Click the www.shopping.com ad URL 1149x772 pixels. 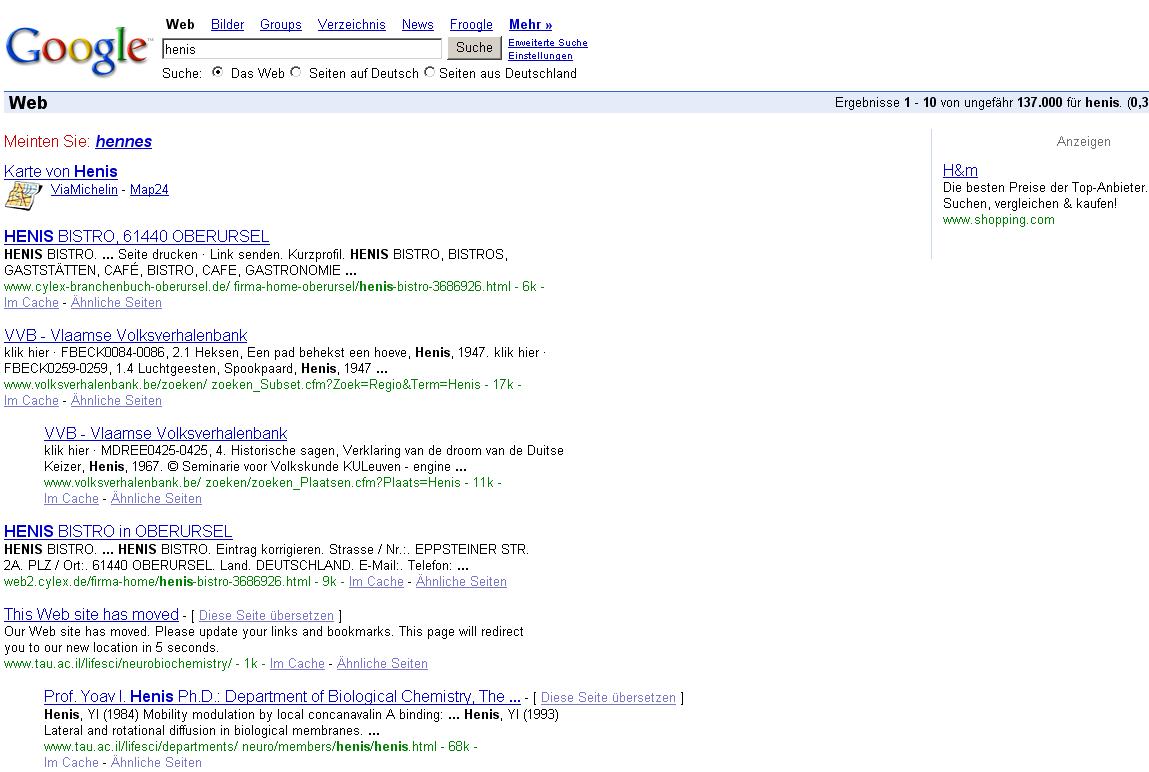click(x=998, y=220)
